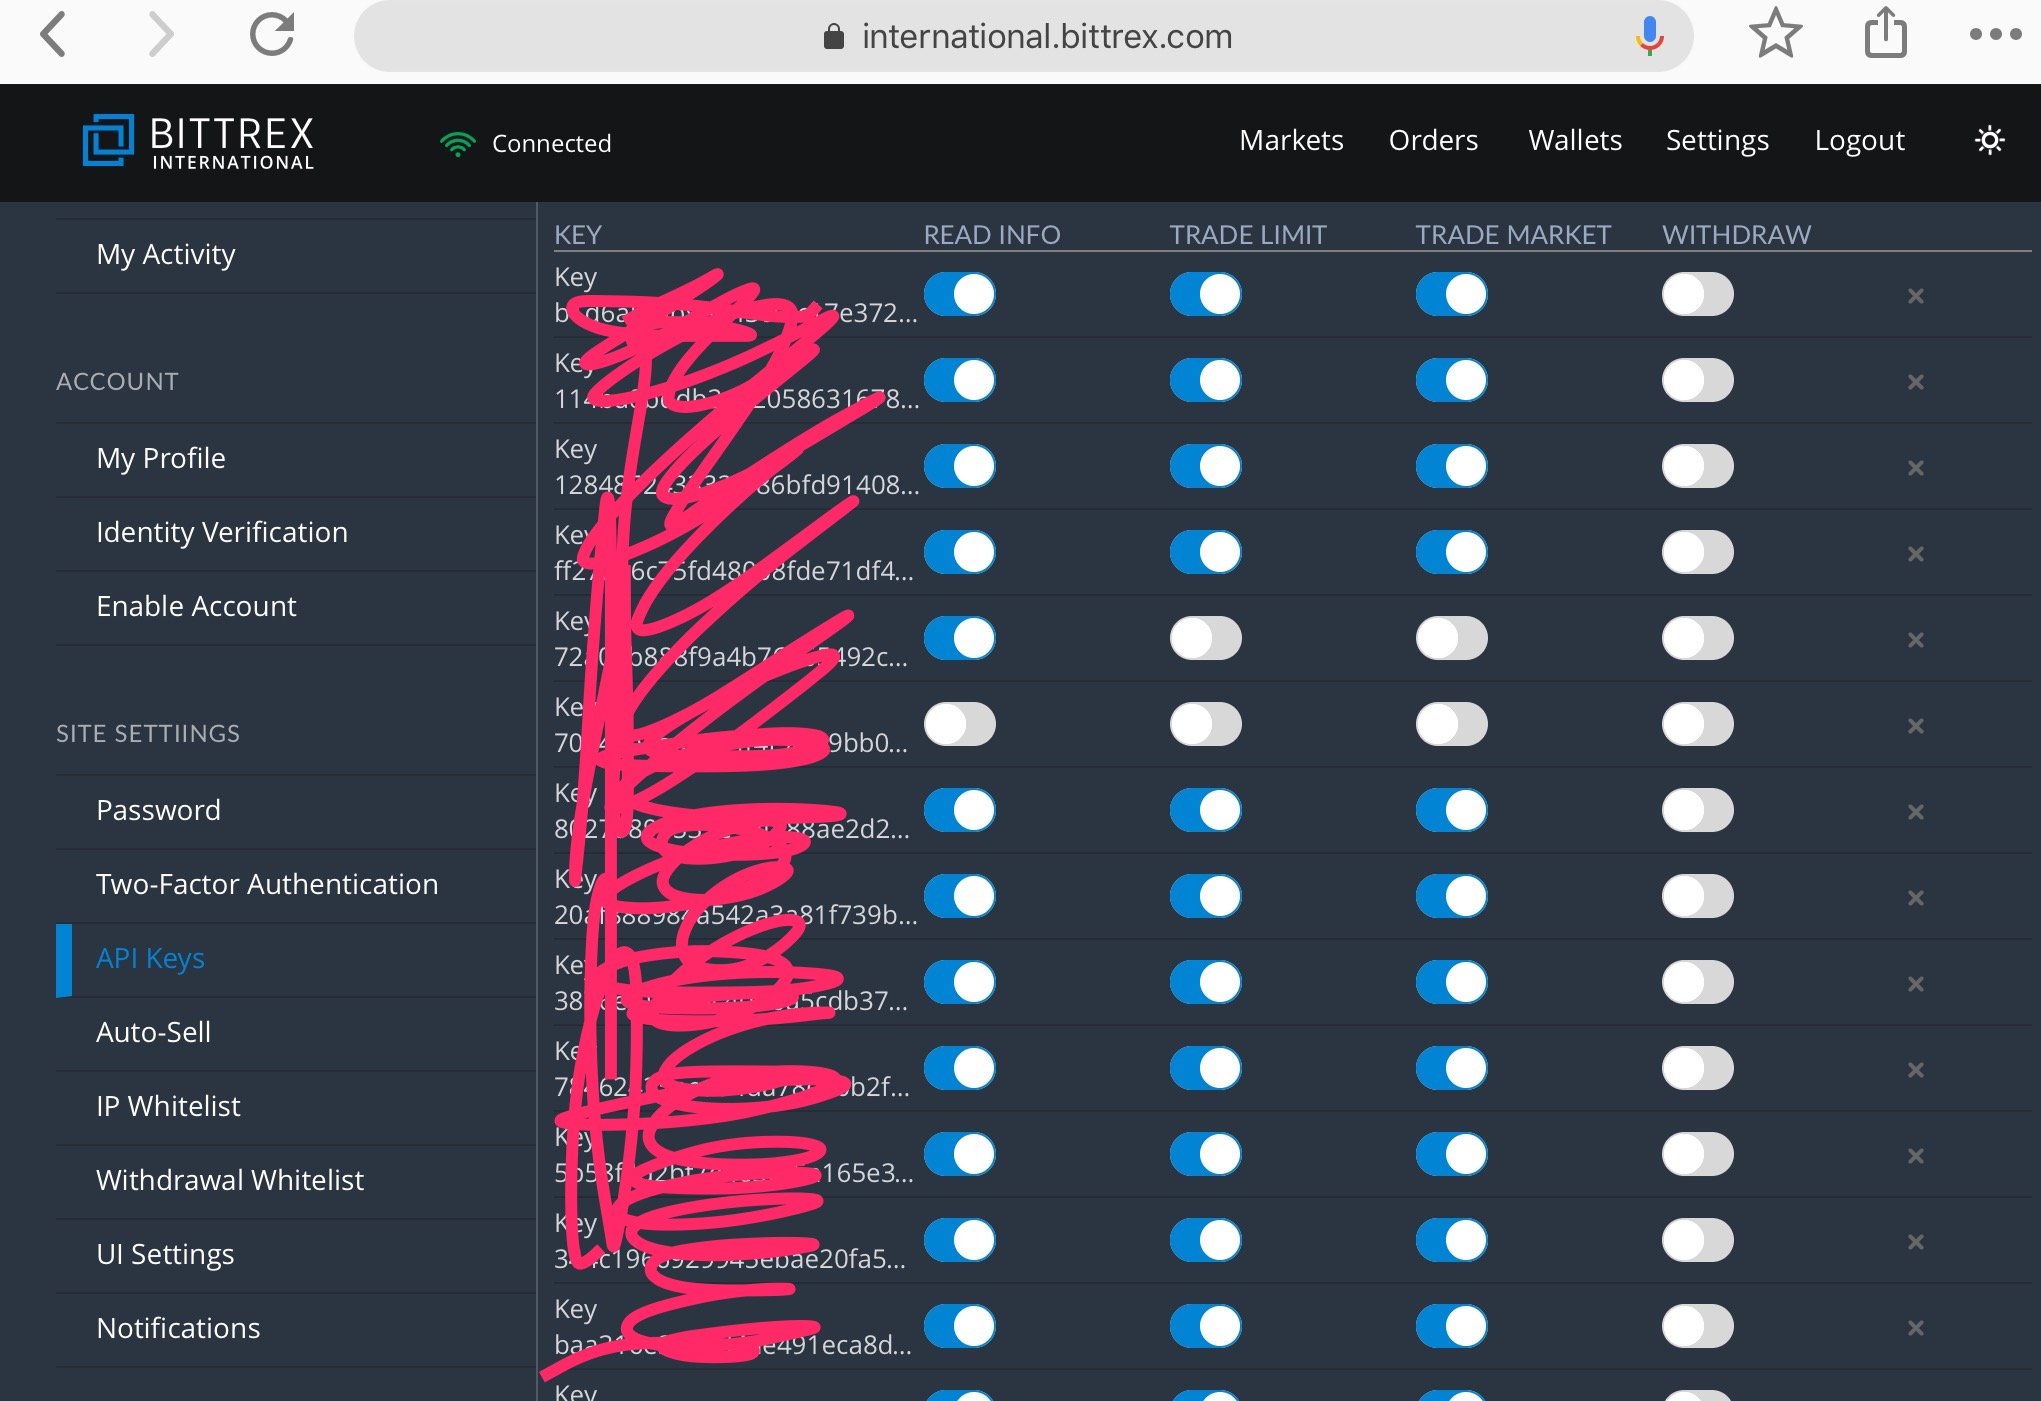Tap the microphone voice search icon

pyautogui.click(x=1650, y=36)
